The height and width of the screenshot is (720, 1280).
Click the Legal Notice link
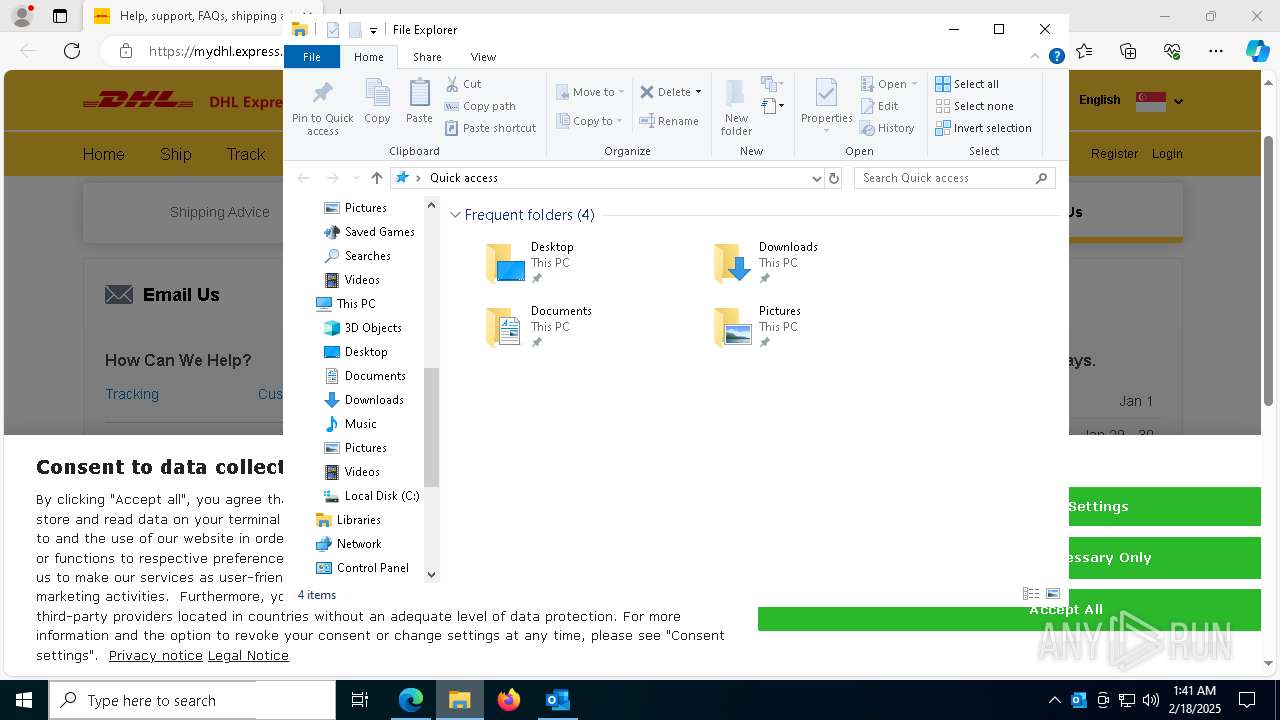point(248,656)
